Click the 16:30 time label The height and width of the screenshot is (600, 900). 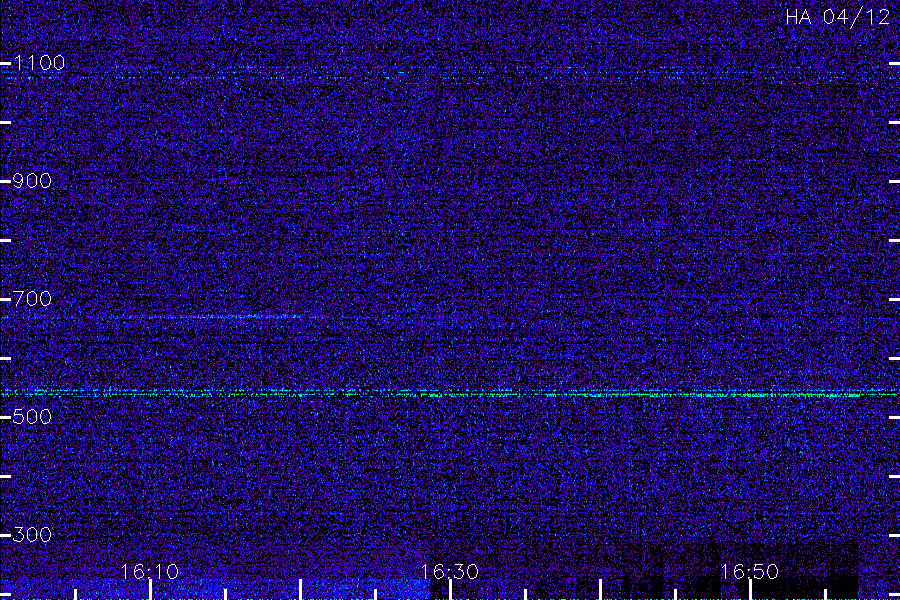point(450,572)
